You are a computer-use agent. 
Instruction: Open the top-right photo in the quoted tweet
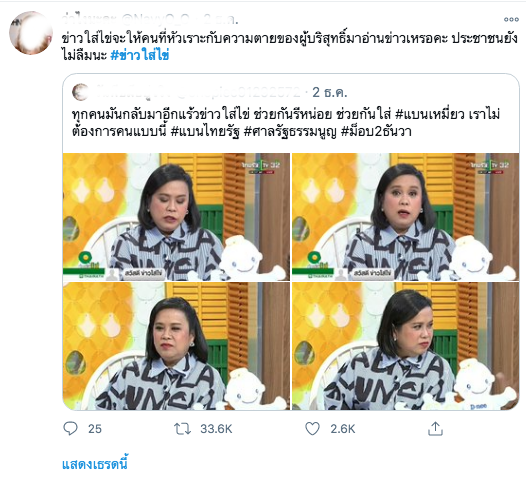[406, 217]
